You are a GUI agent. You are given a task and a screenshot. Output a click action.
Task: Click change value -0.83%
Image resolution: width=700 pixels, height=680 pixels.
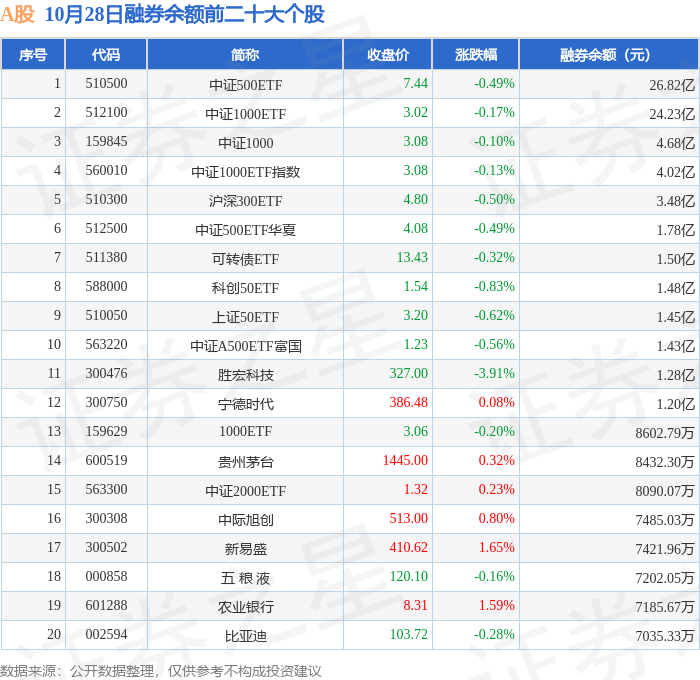click(494, 287)
